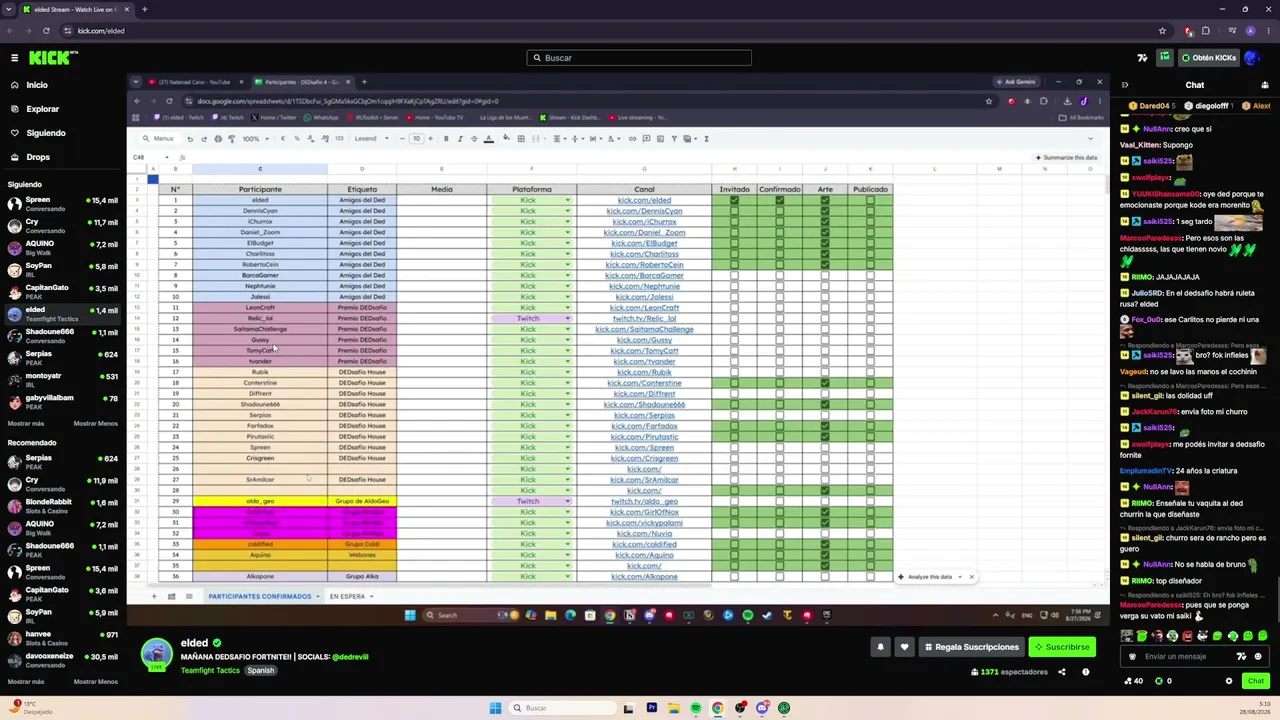This screenshot has width=1280, height=720.
Task: Click the Sheets font size box
Action: pos(417,139)
